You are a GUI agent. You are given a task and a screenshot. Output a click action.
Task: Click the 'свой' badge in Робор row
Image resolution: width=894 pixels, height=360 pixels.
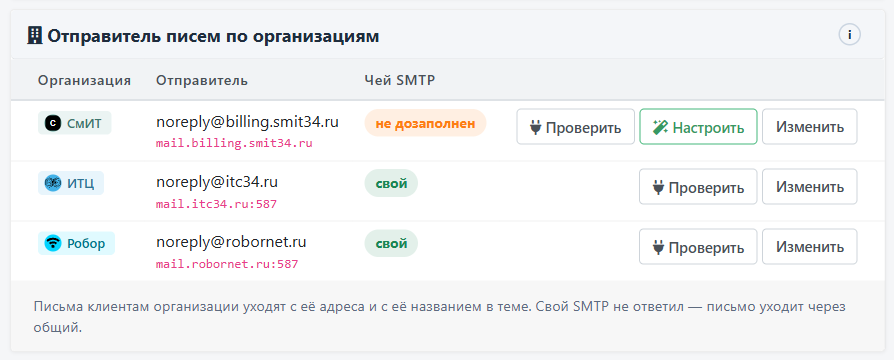coord(391,244)
